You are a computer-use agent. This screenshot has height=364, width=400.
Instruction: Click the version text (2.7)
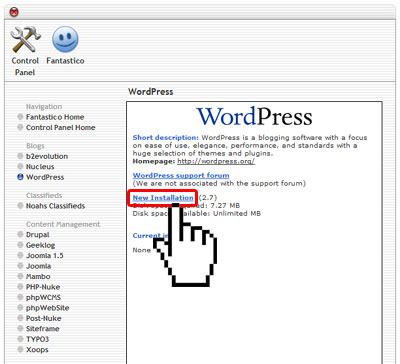pos(208,198)
